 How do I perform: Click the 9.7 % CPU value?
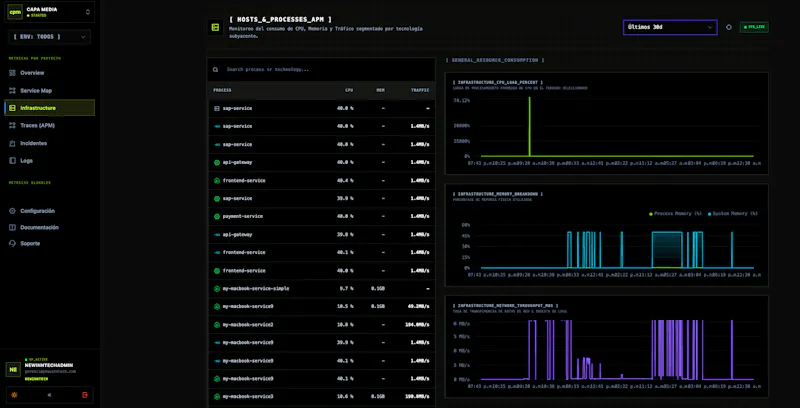click(x=346, y=289)
